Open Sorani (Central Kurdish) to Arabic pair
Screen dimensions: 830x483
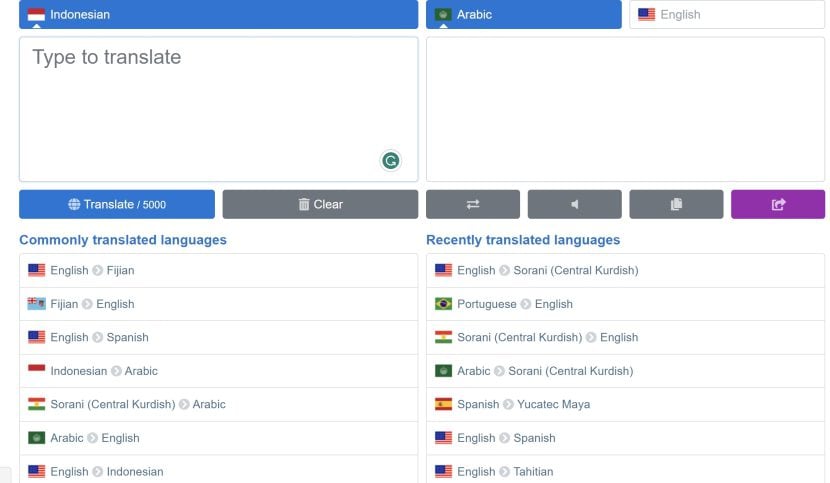(x=218, y=404)
